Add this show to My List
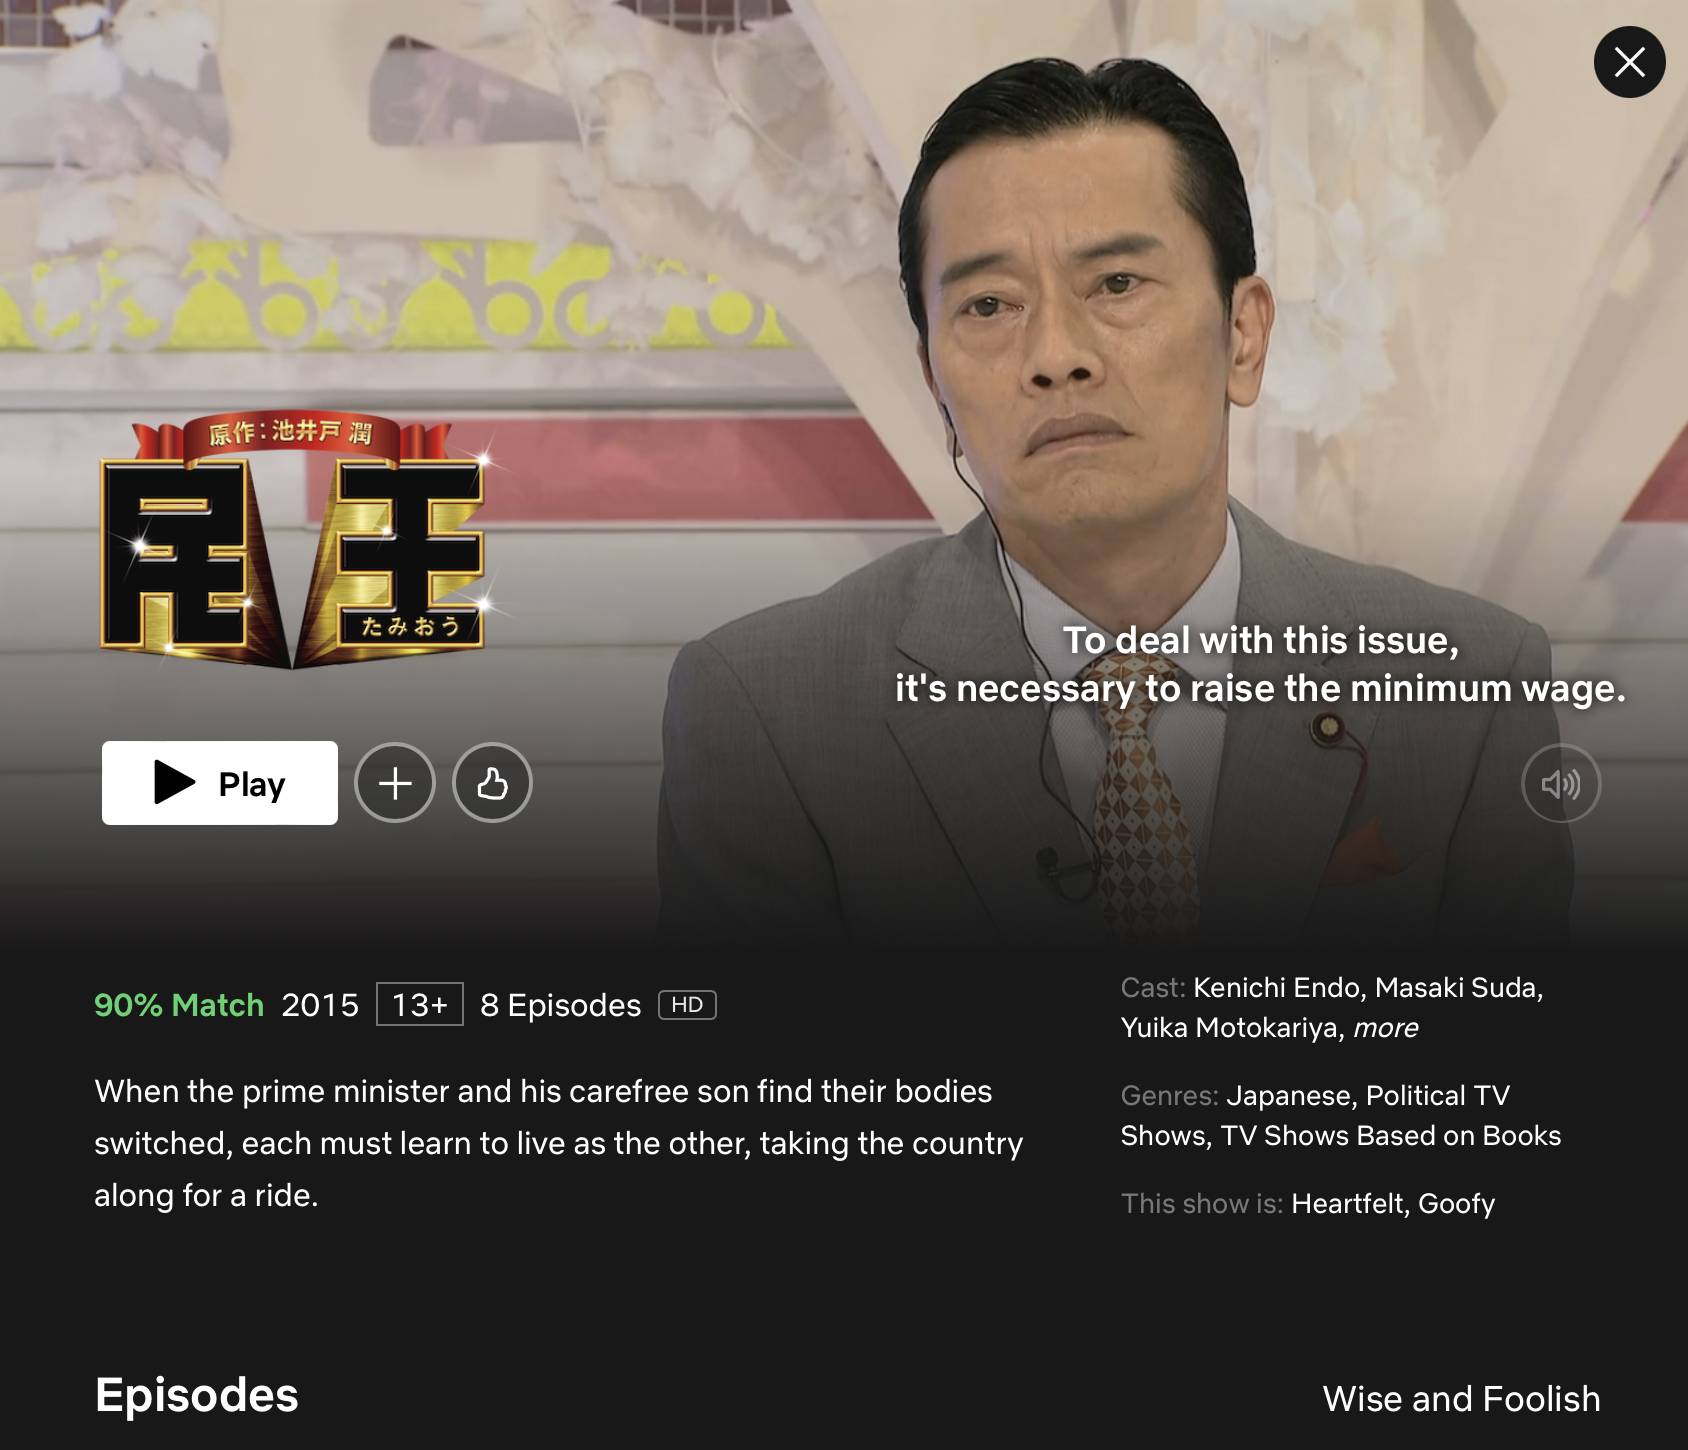1688x1450 pixels. 395,783
